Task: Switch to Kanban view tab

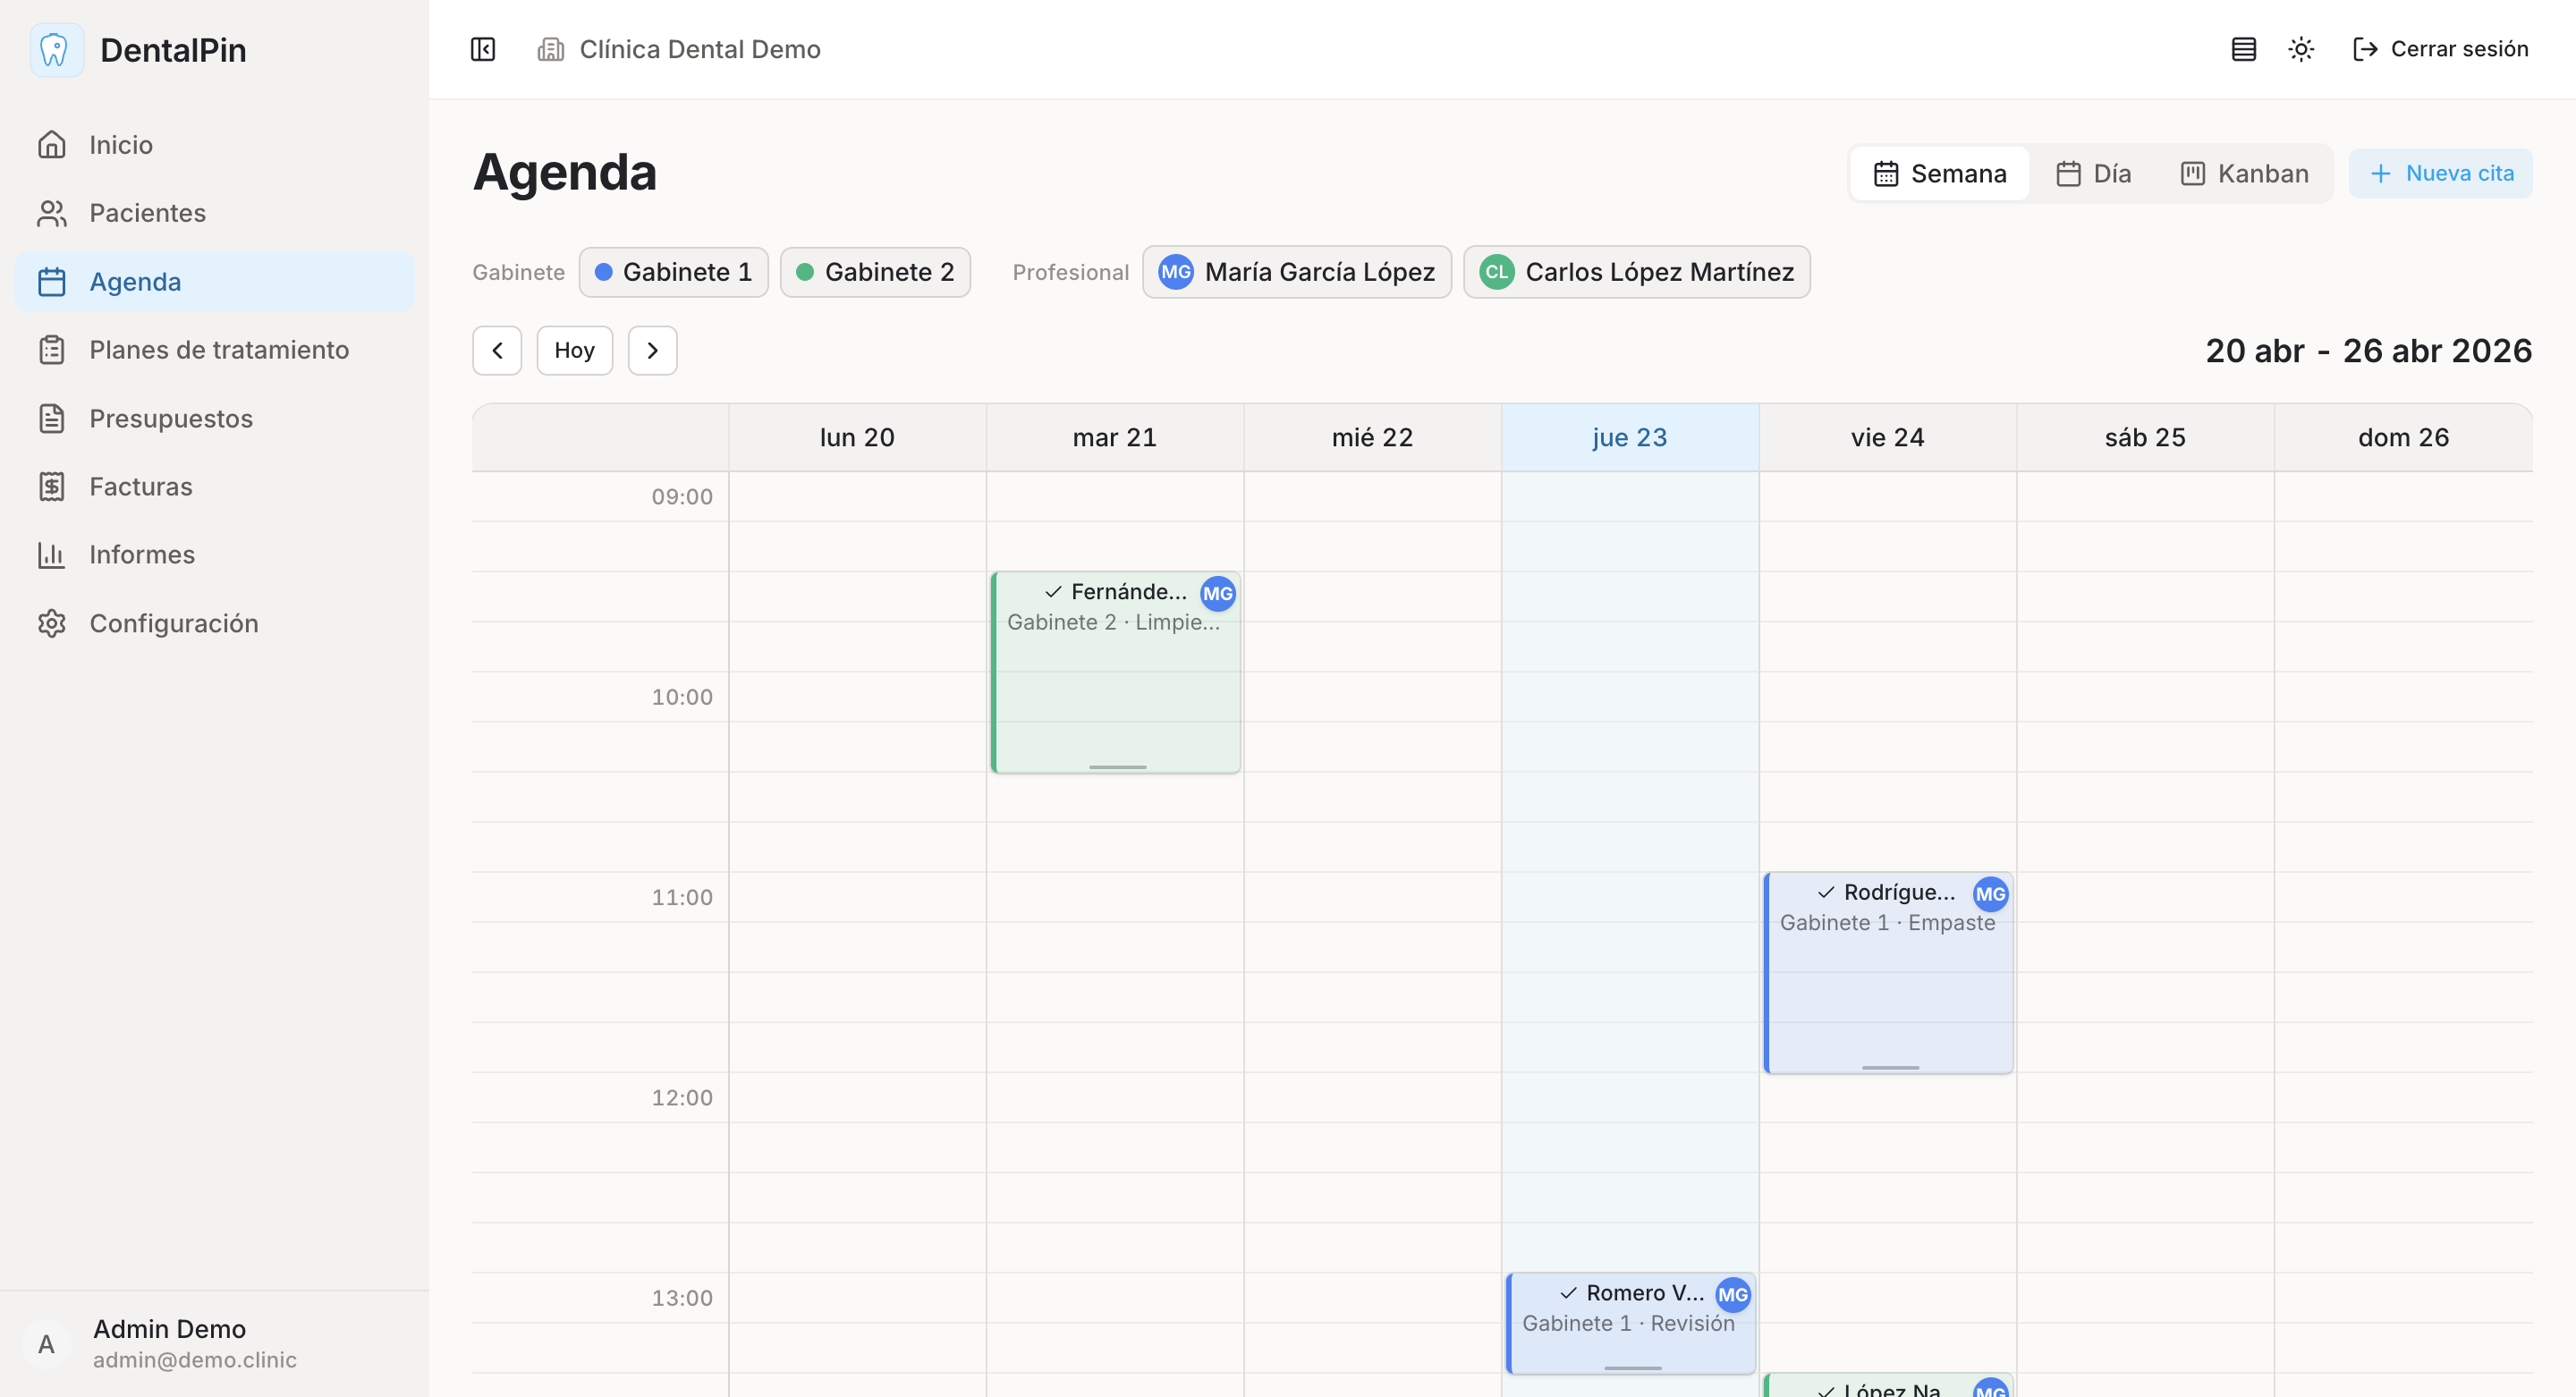Action: 2244,174
